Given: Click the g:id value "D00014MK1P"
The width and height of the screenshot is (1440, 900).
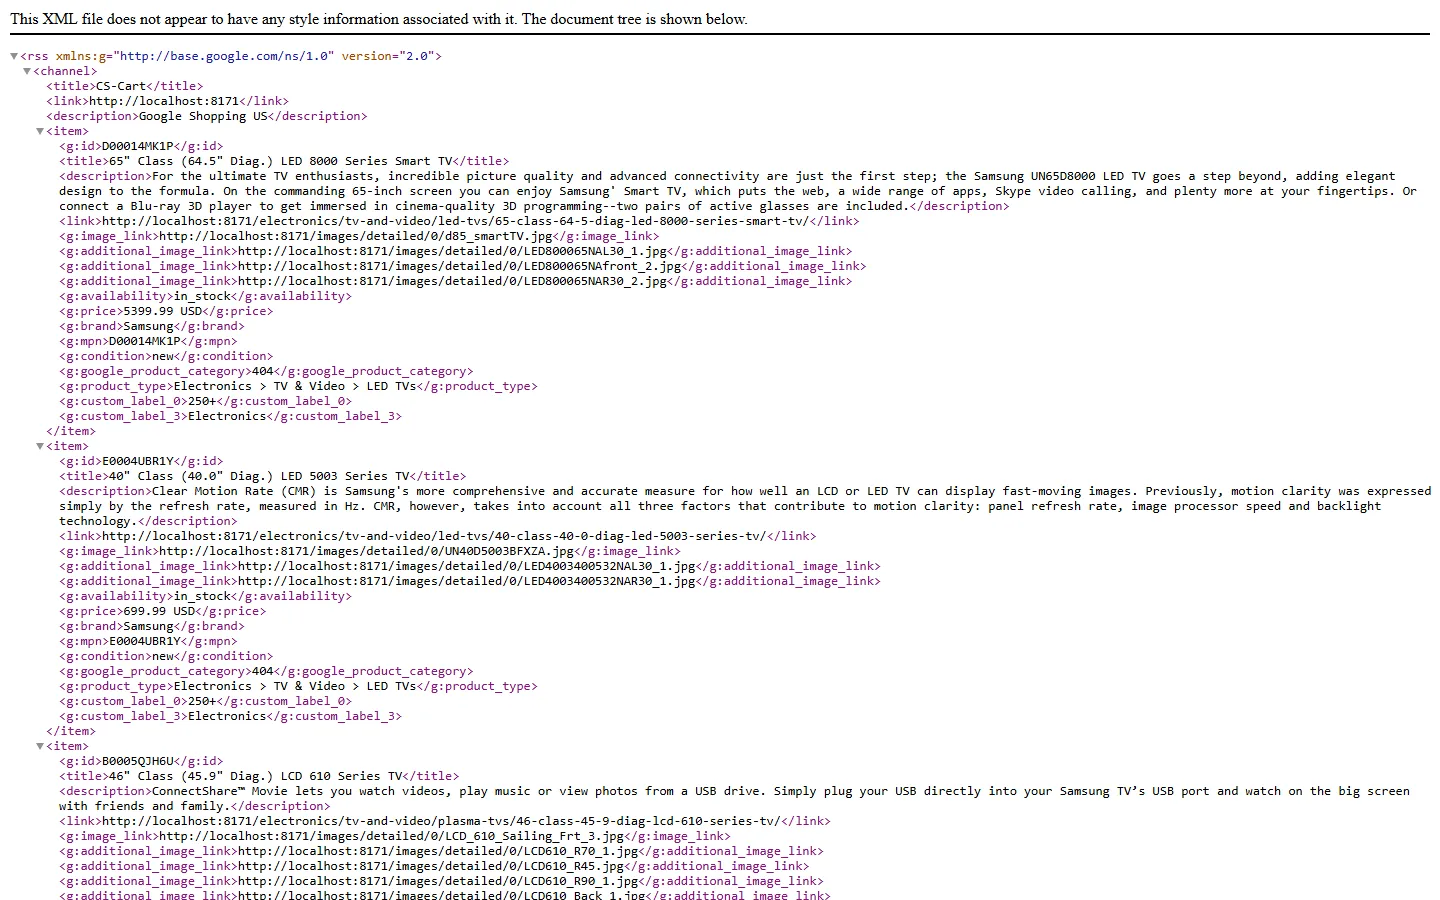Looking at the screenshot, I should 138,146.
